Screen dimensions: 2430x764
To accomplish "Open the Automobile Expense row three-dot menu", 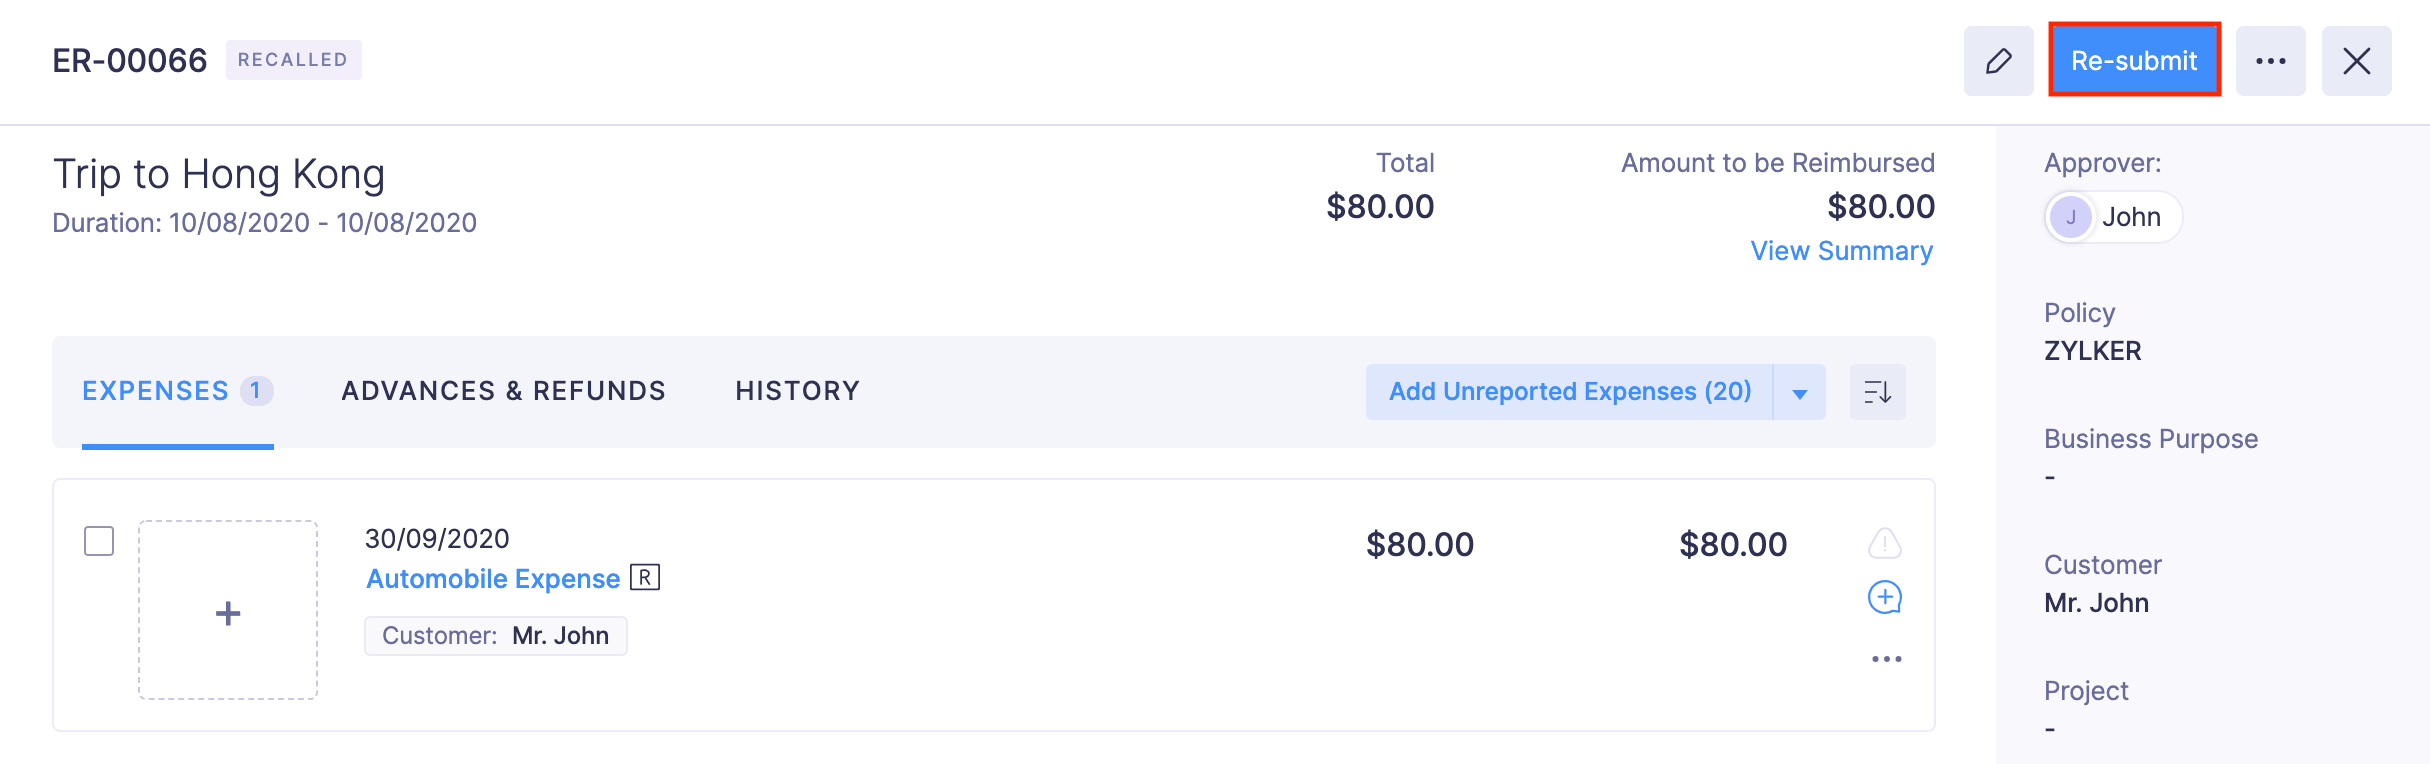I will [1886, 659].
